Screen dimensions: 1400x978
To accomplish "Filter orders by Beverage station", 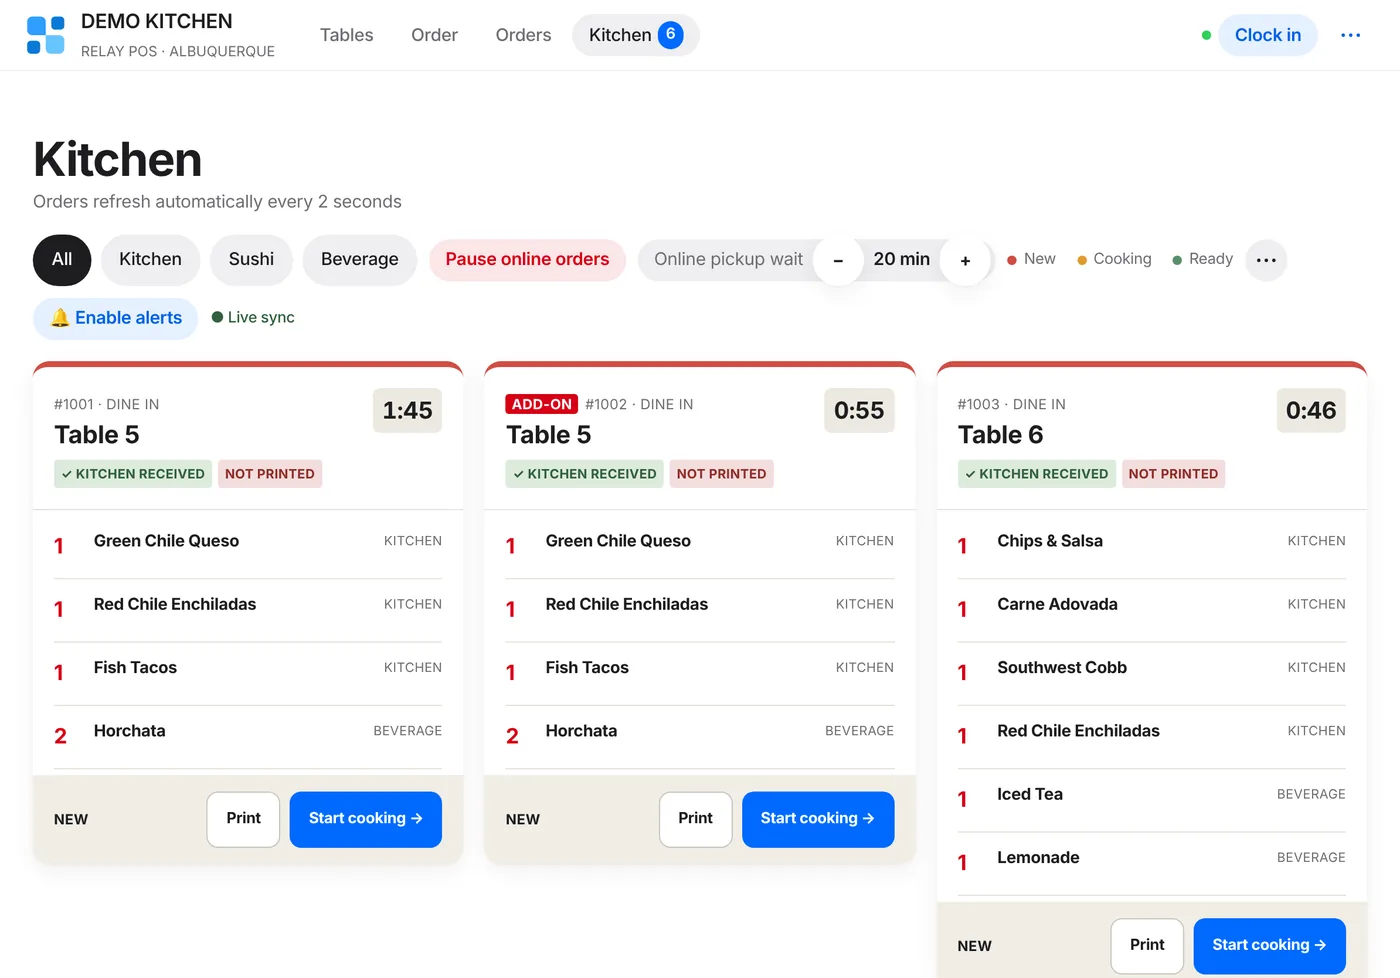I will tap(360, 260).
